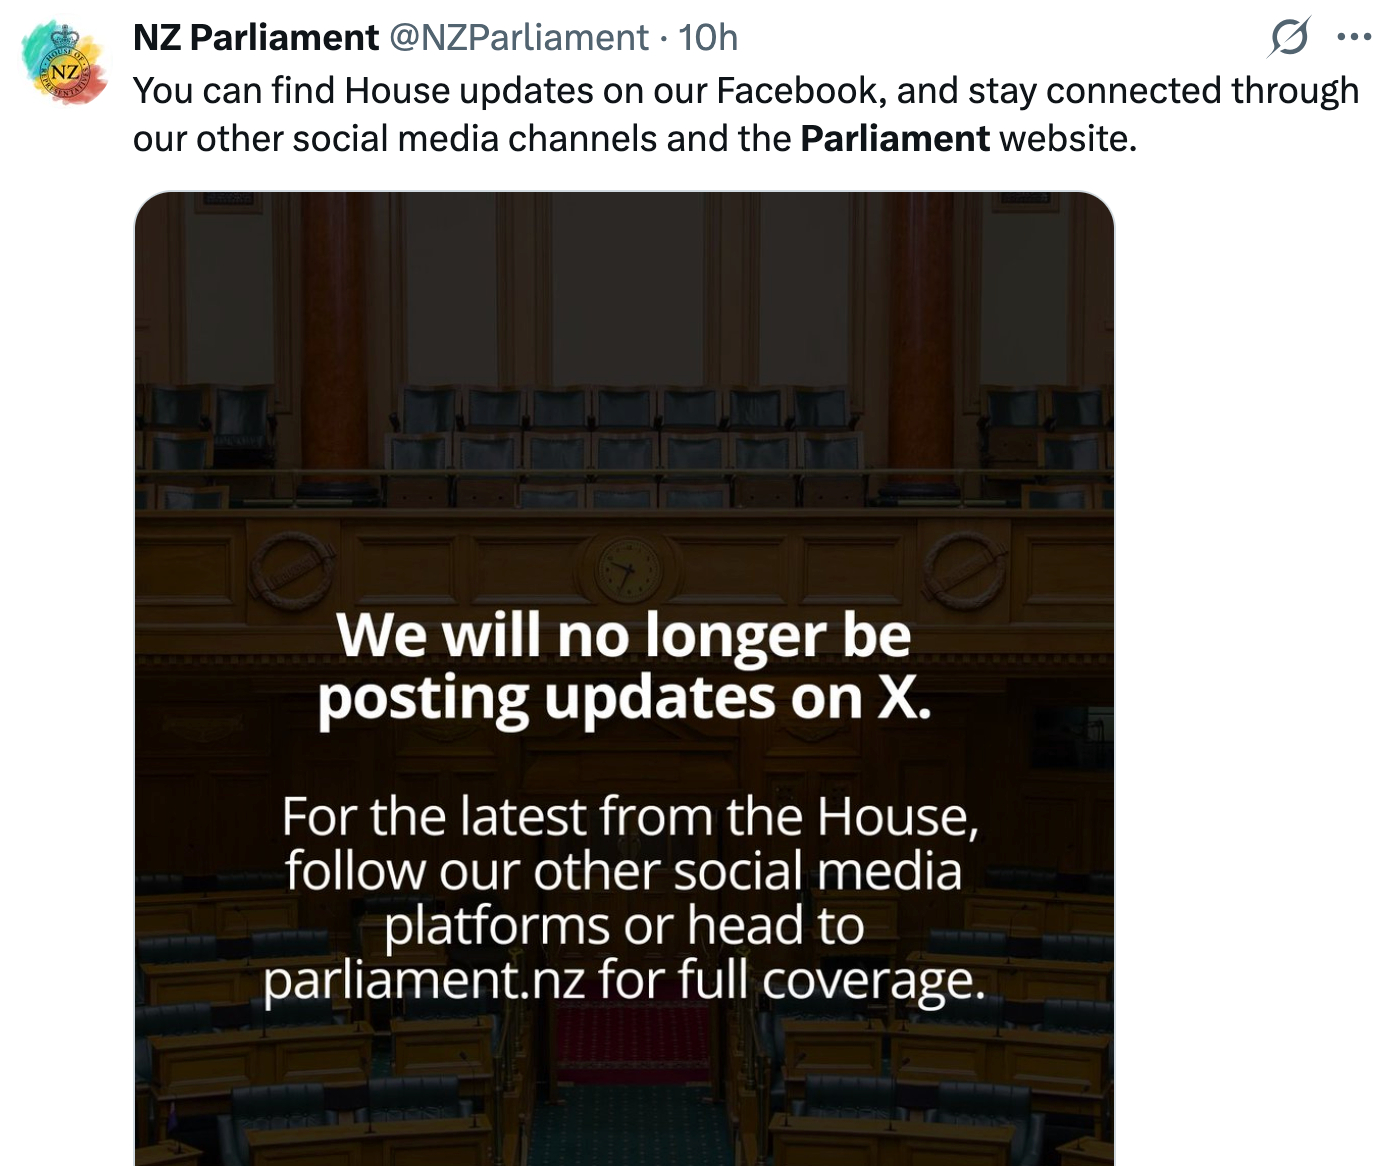The width and height of the screenshot is (1394, 1166).
Task: Open the @NZParliament handle link
Action: point(519,38)
